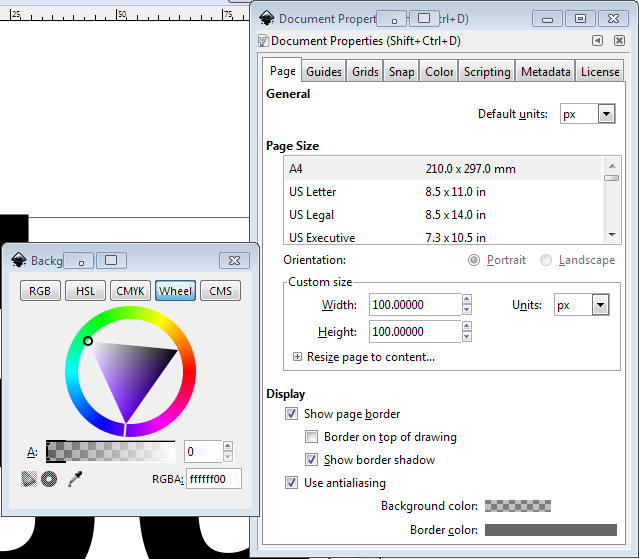Screen dimensions: 639x559
Task: Click the Document Properties dock panel icon
Action: (x=263, y=41)
